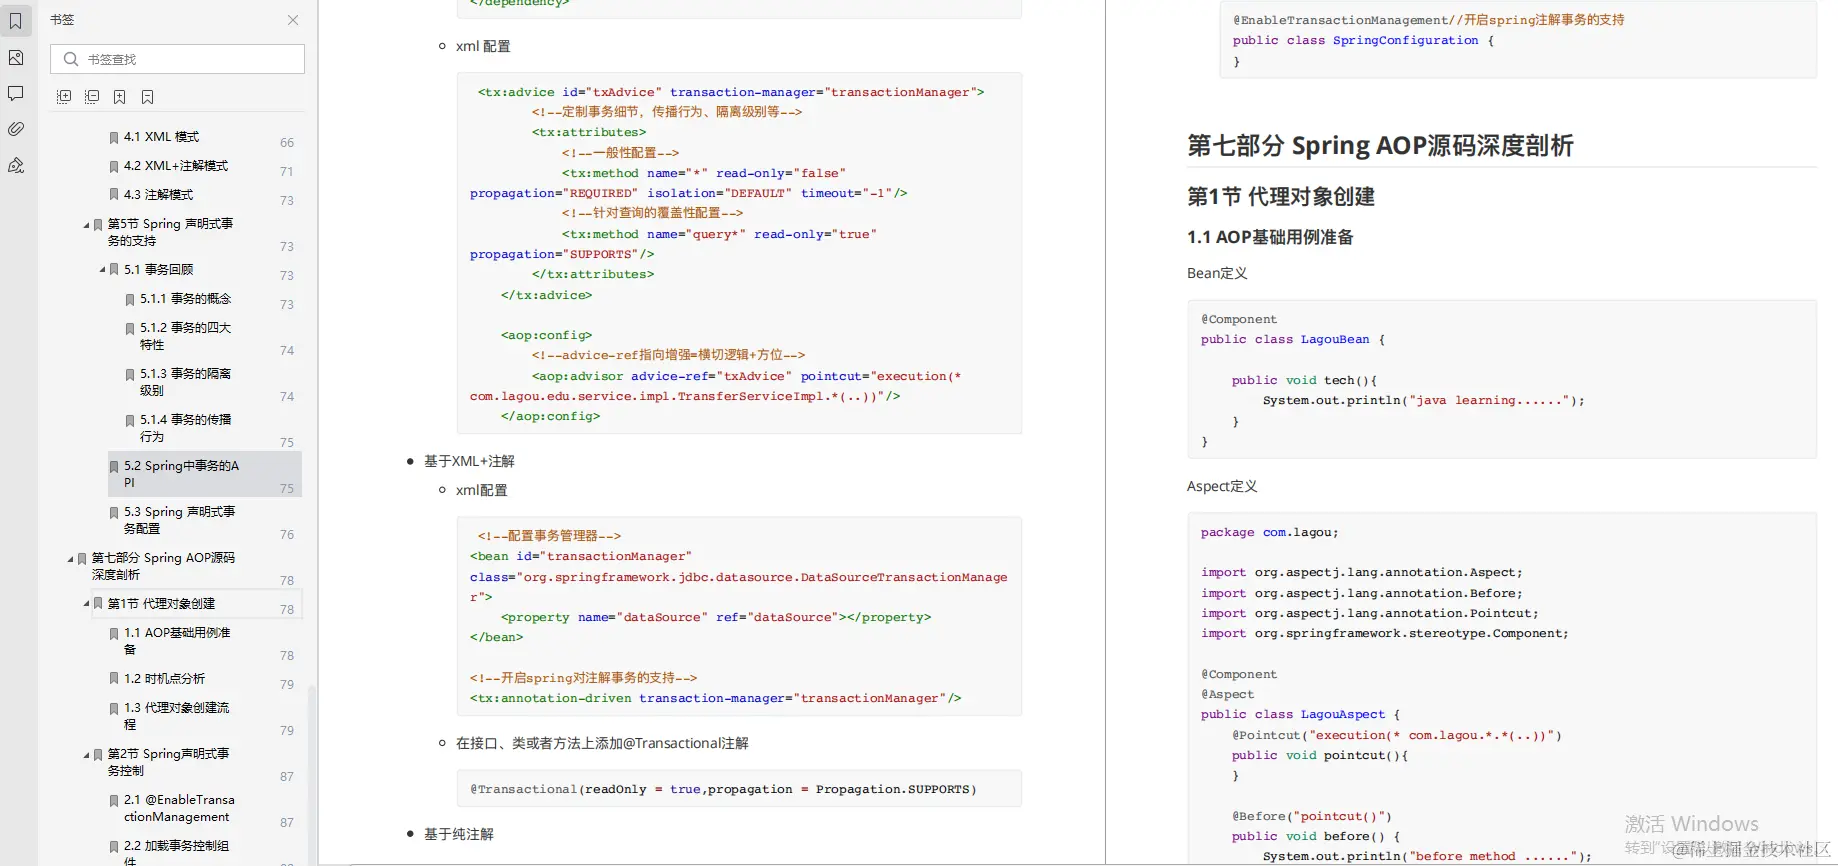Click the add bookmark icon
The image size is (1838, 866).
(x=120, y=97)
